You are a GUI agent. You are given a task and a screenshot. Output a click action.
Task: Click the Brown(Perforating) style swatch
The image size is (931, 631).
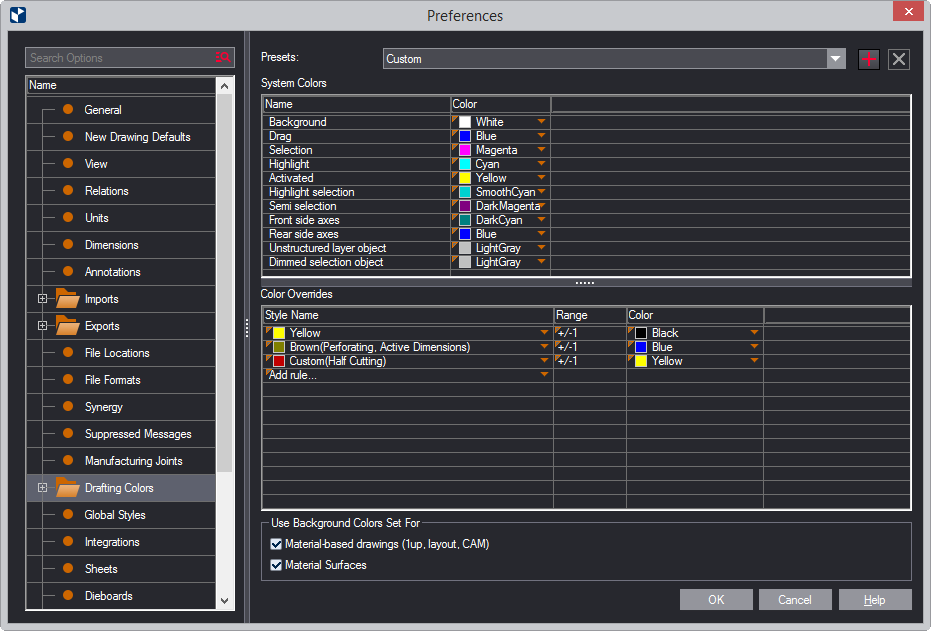[278, 347]
